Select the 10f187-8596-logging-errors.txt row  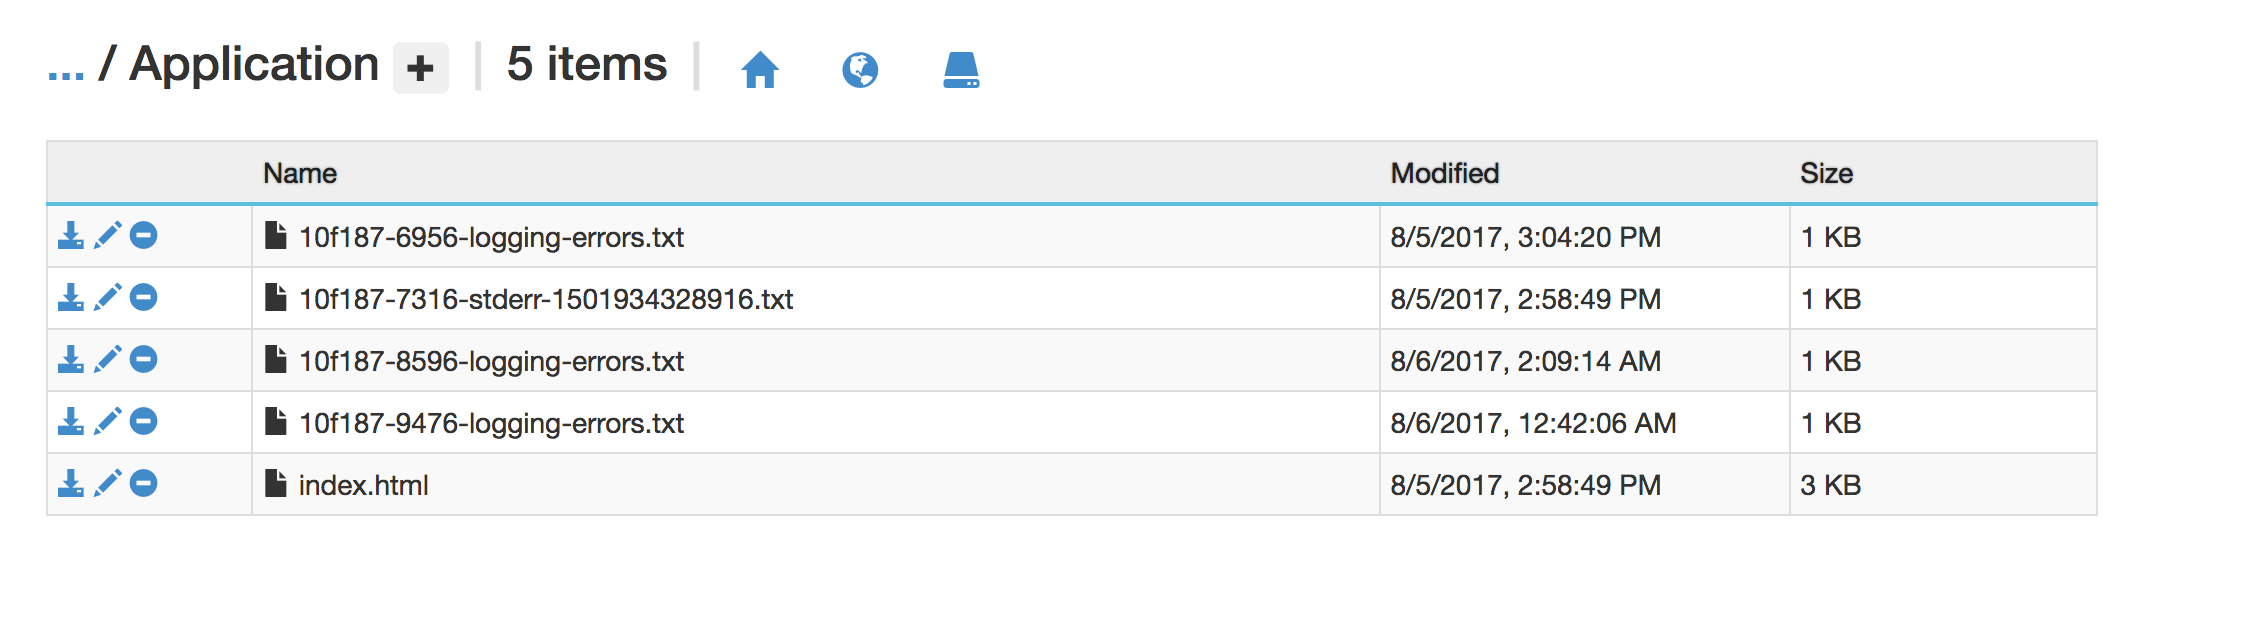493,361
